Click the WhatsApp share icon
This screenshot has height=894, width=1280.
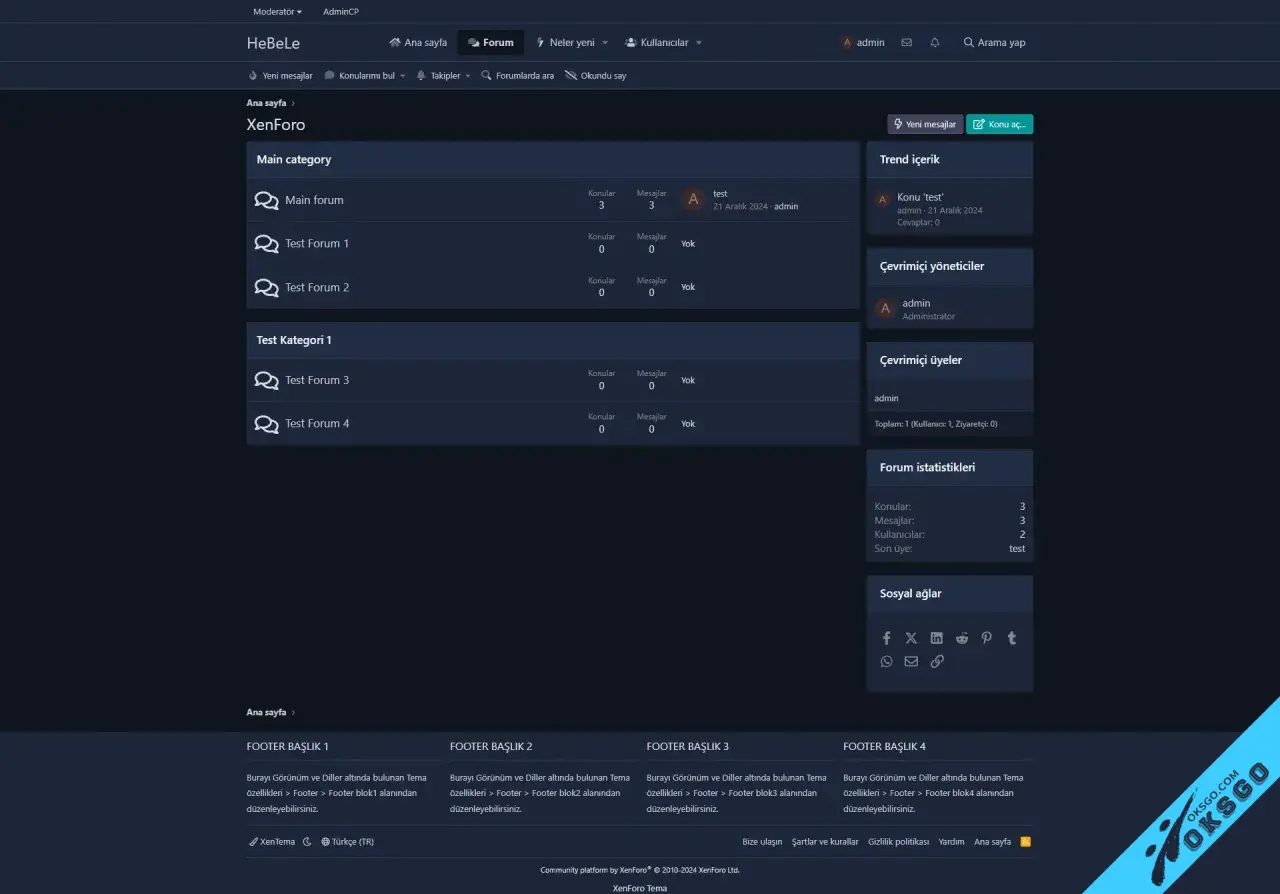[886, 661]
